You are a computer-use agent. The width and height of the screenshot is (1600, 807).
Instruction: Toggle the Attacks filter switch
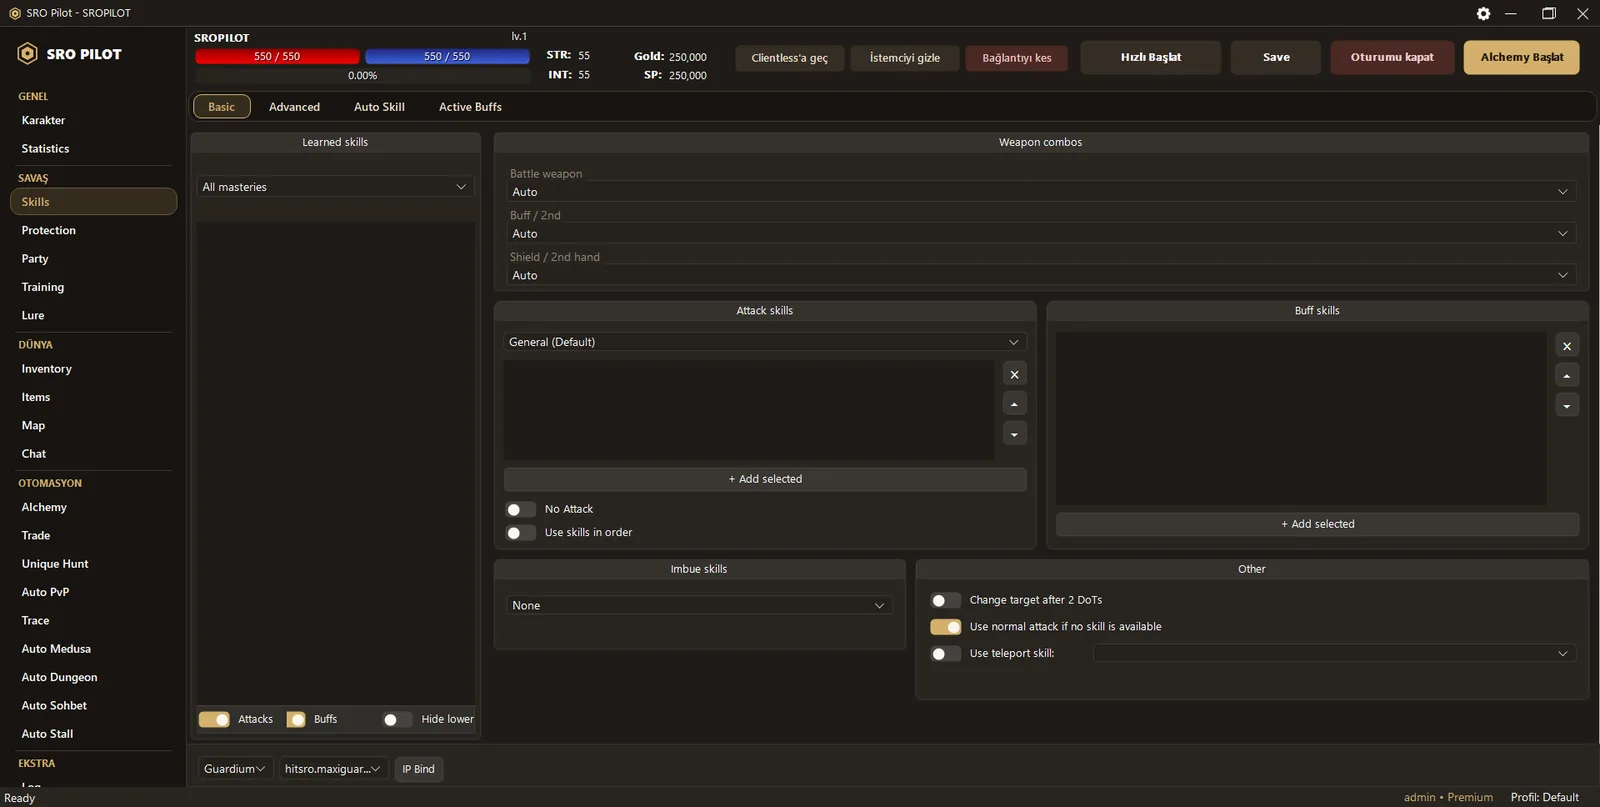[214, 719]
